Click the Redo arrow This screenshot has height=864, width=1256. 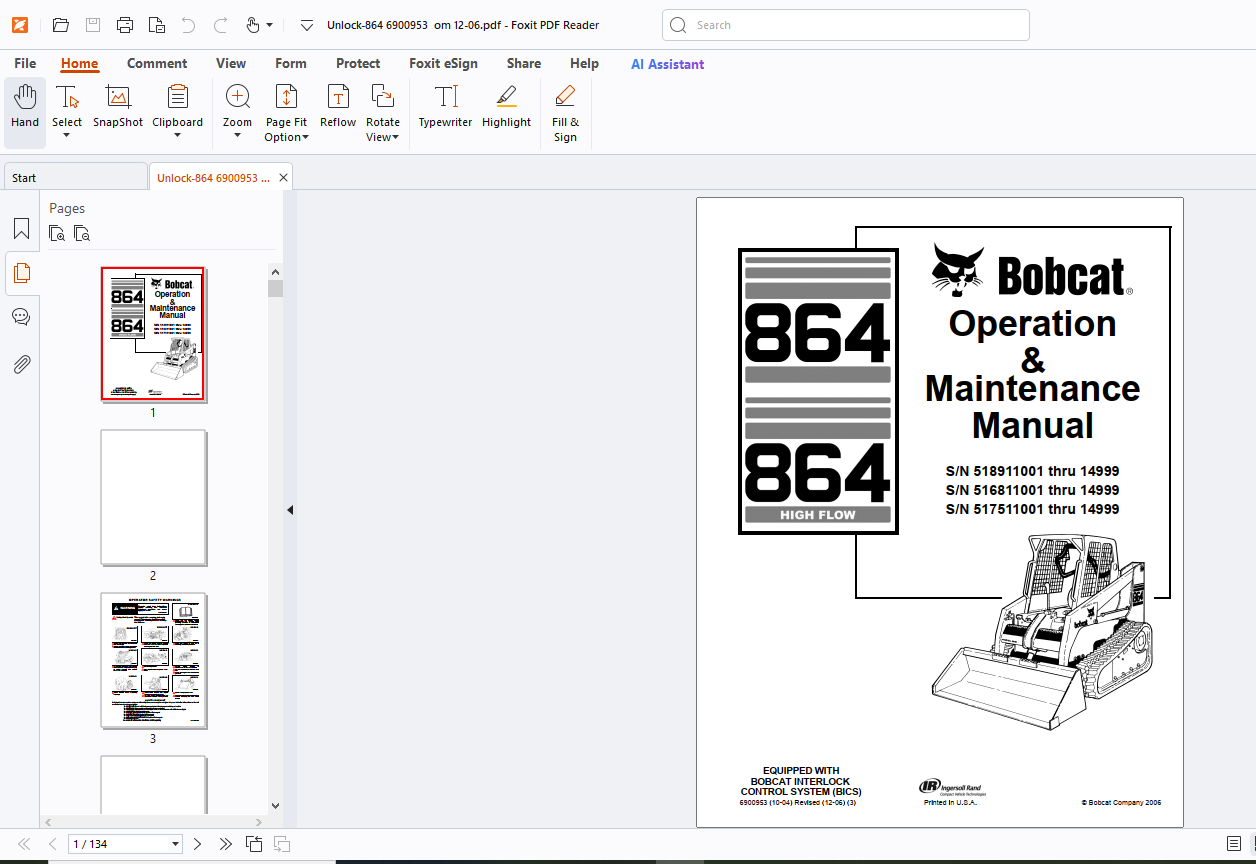[x=220, y=25]
